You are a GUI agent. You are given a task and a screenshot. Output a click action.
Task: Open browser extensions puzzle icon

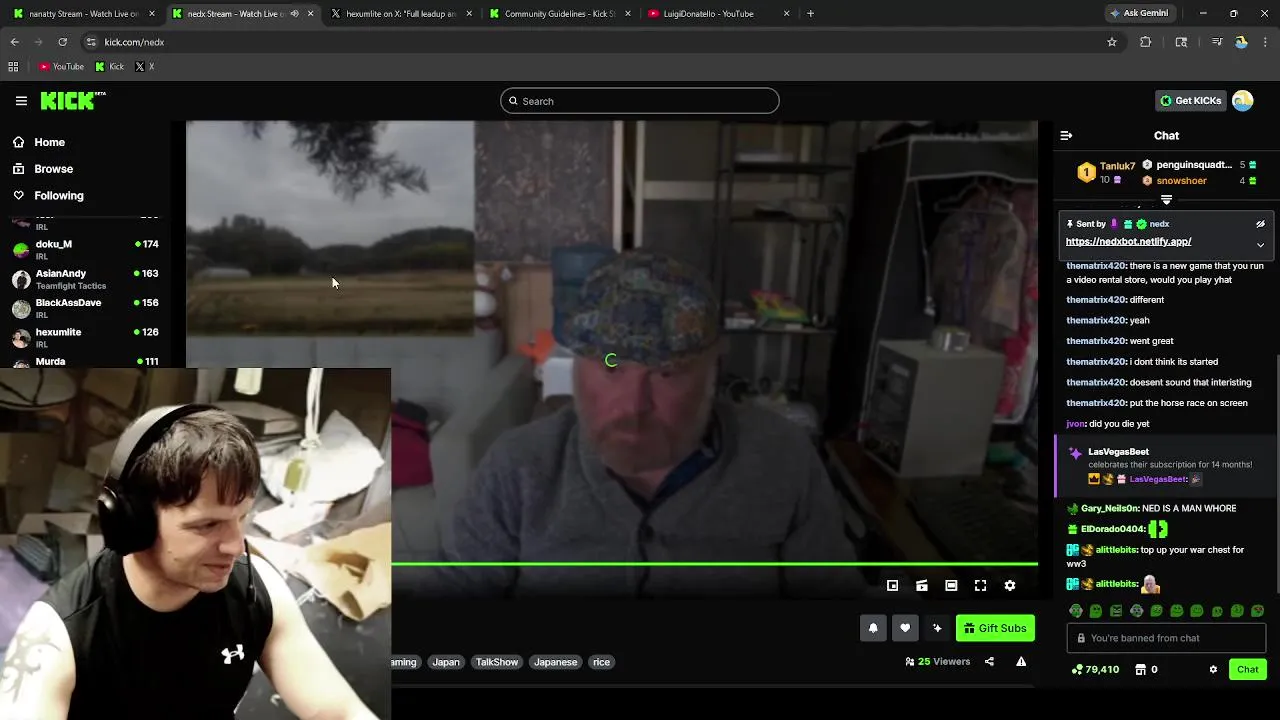[x=1145, y=42]
